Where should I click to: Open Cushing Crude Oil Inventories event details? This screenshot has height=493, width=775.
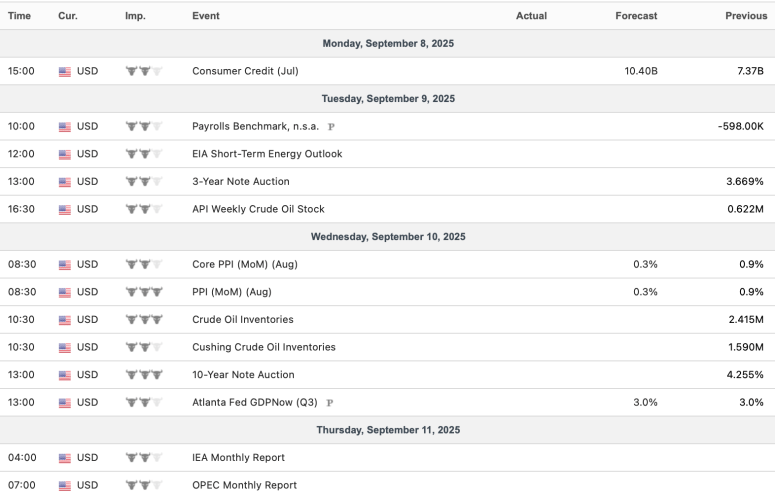(x=264, y=347)
